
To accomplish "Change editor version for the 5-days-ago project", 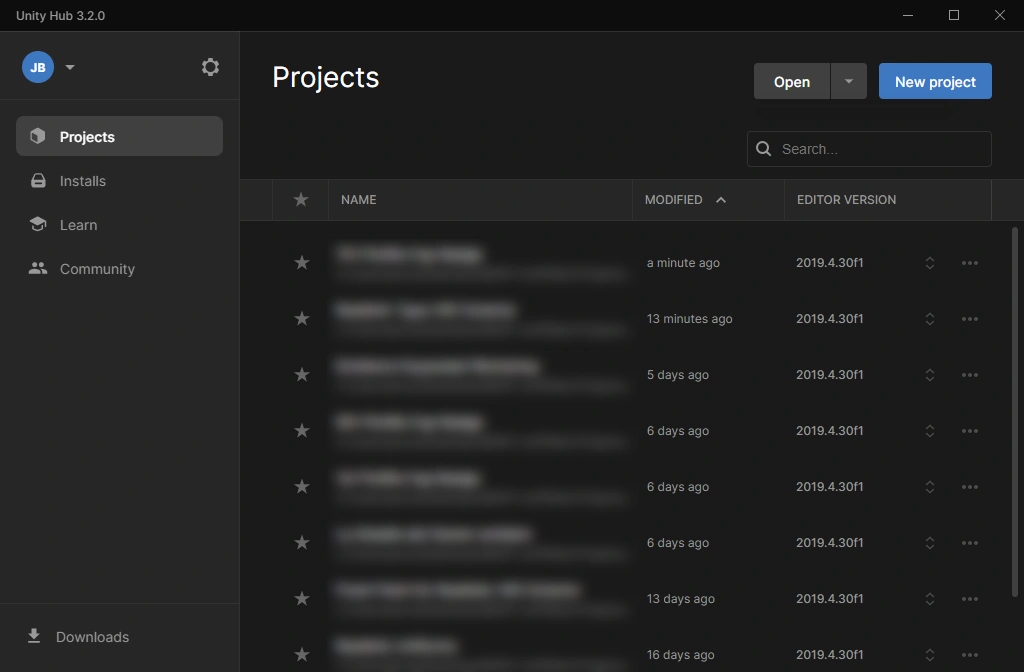I will click(x=930, y=375).
